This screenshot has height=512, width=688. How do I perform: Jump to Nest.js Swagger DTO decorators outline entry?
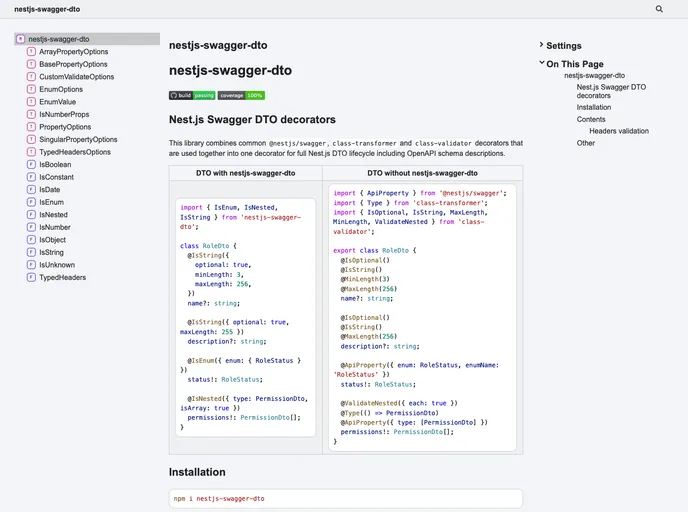click(x=611, y=91)
